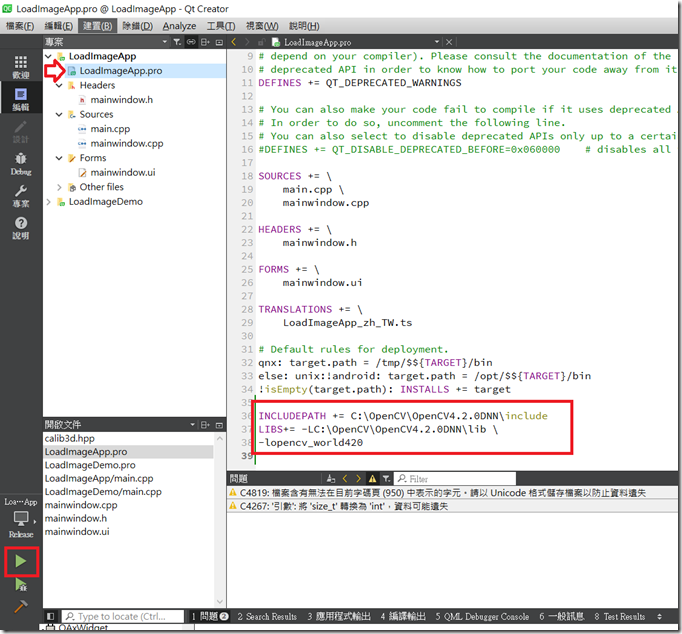Open the Design (設計) mode

pyautogui.click(x=20, y=131)
